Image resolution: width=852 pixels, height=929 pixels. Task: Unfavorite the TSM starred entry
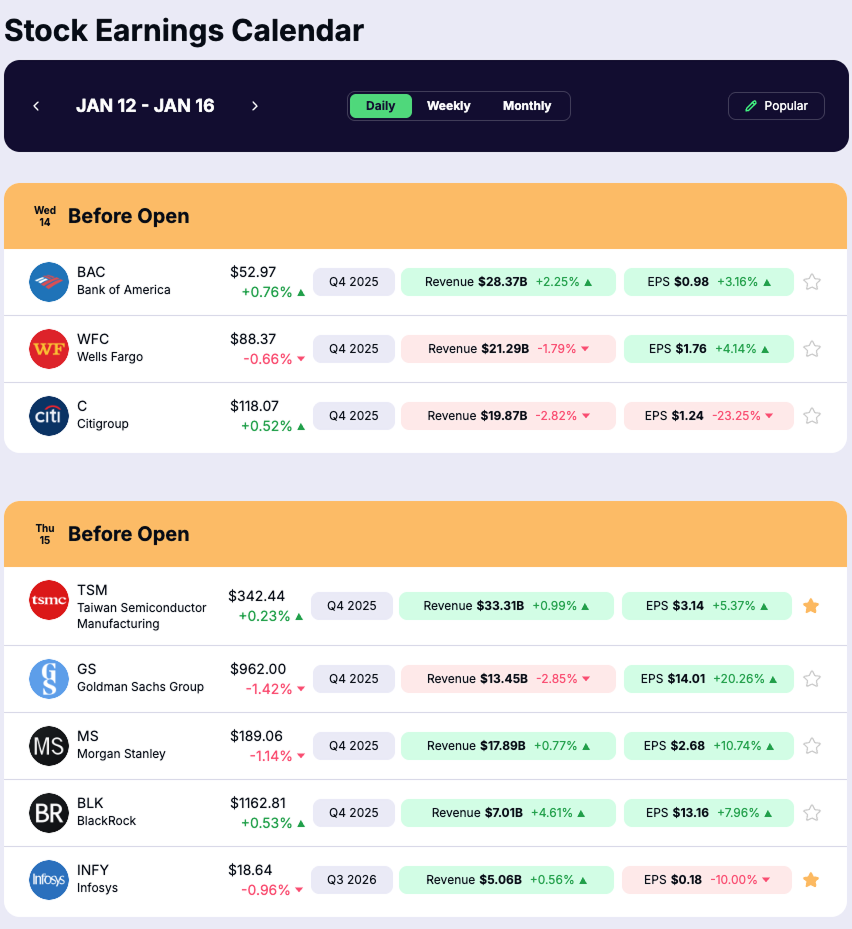coord(811,605)
